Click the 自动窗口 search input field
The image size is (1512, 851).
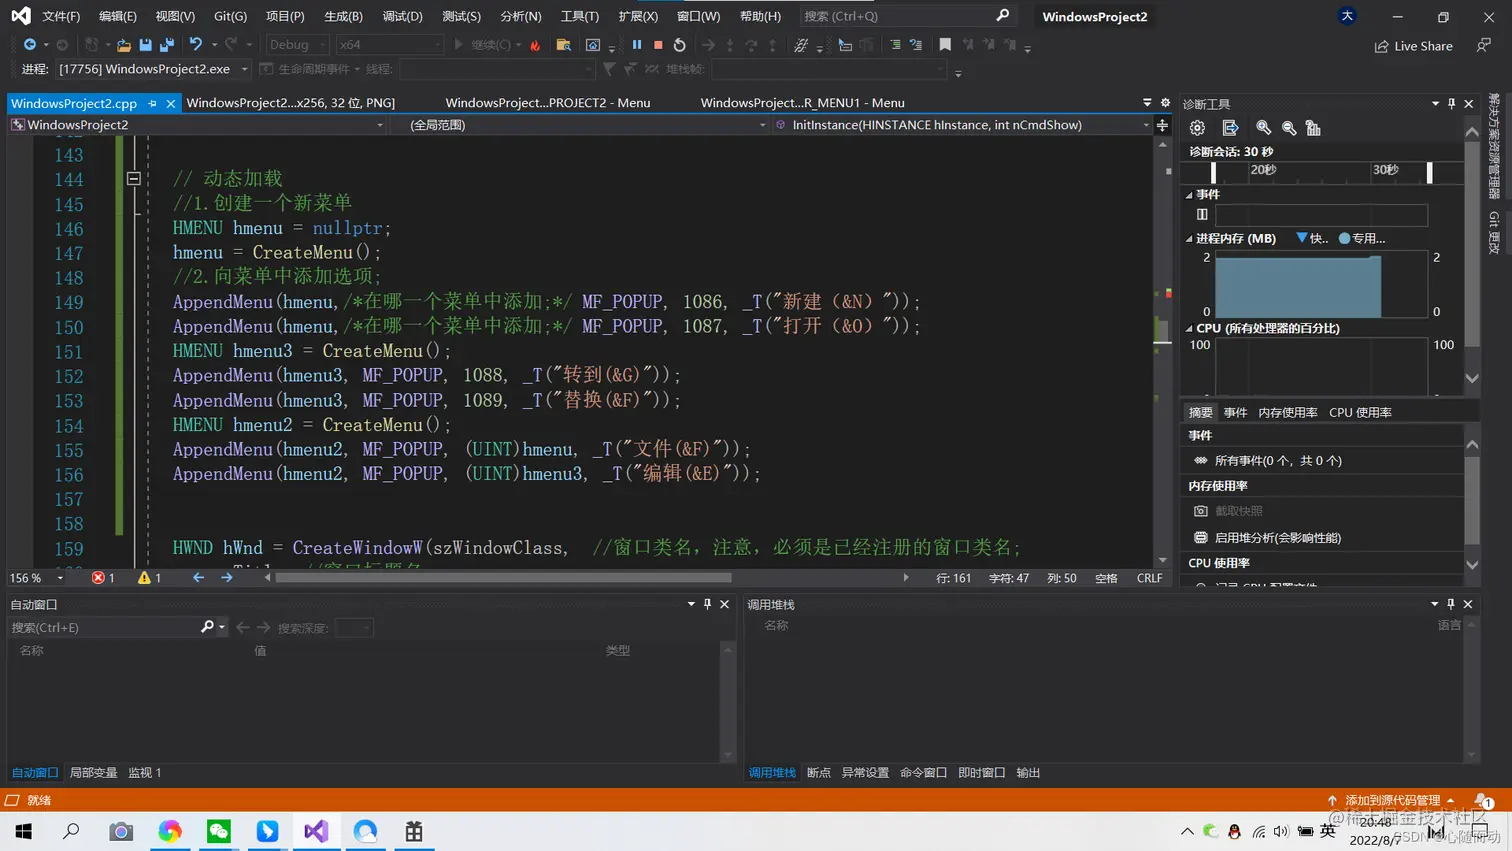[x=104, y=628]
